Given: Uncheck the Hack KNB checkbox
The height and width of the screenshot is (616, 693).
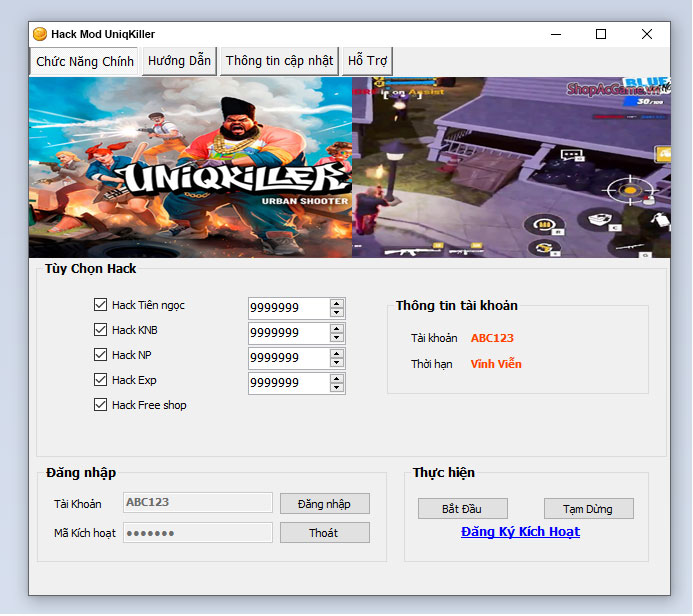Looking at the screenshot, I should (x=100, y=330).
